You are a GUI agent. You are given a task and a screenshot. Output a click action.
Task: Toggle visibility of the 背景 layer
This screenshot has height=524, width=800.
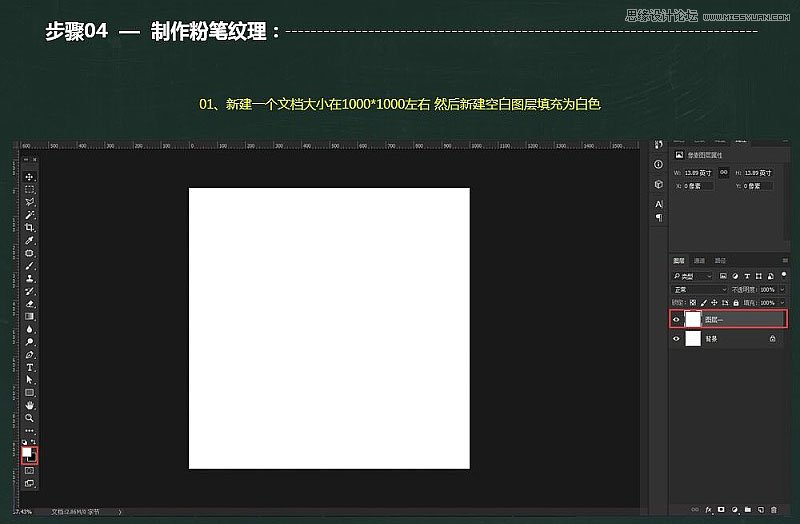[x=677, y=339]
